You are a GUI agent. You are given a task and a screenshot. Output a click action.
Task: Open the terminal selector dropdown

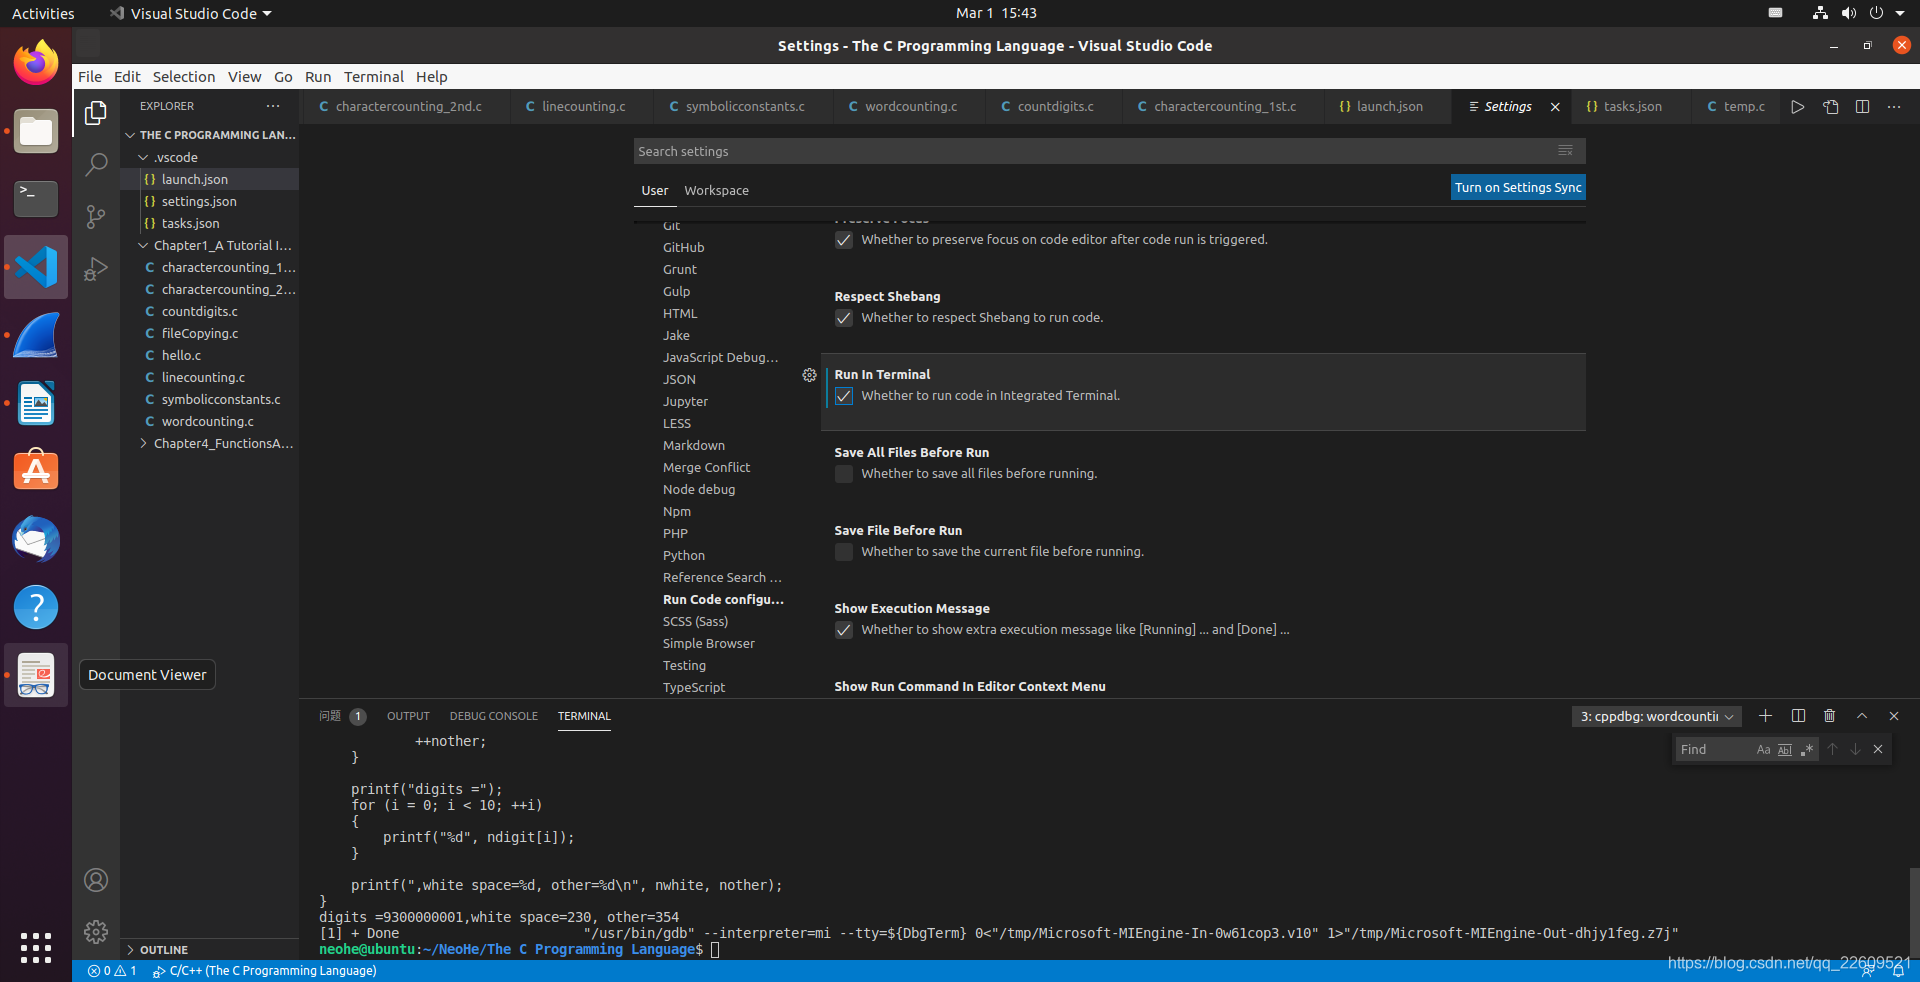[x=1656, y=716]
